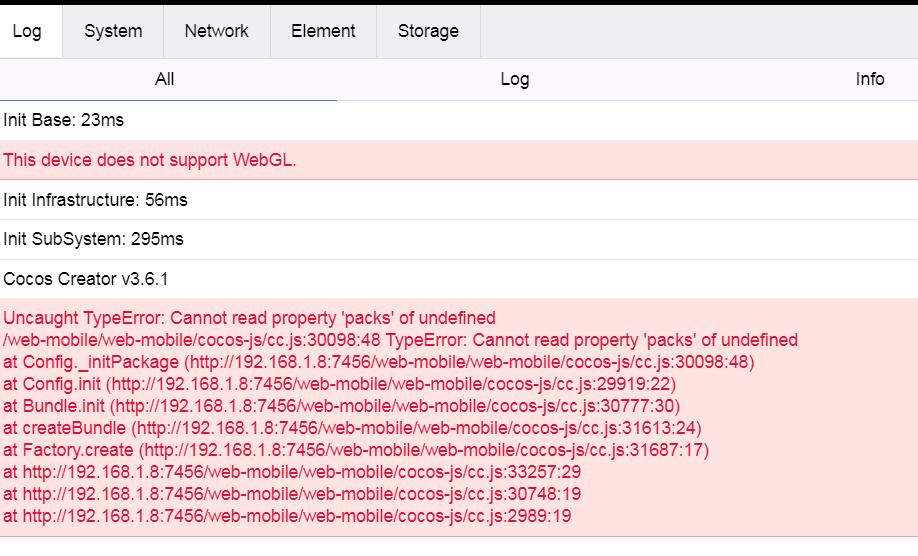Click the Uncaught TypeError message heading
This screenshot has width=918, height=556.
pyautogui.click(x=249, y=318)
